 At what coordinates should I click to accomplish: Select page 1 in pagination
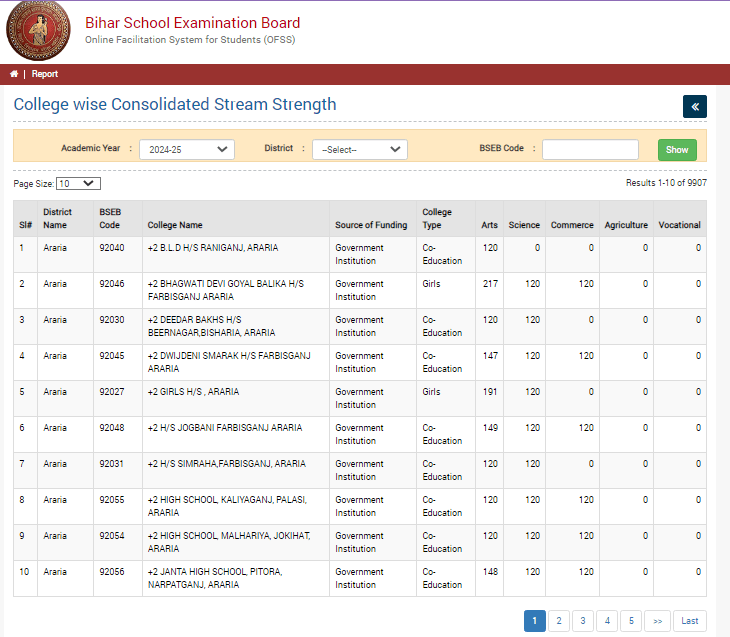point(535,621)
